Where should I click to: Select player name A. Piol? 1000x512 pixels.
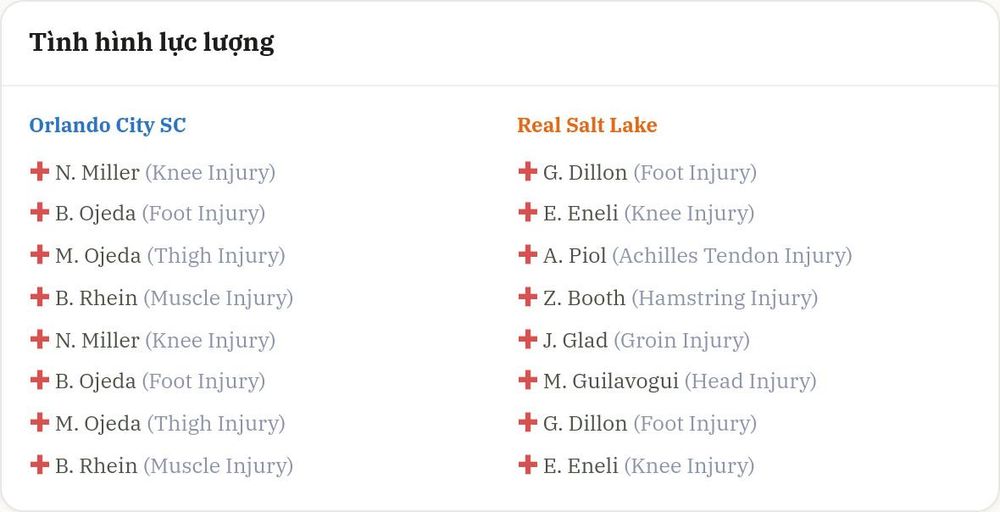click(x=575, y=256)
